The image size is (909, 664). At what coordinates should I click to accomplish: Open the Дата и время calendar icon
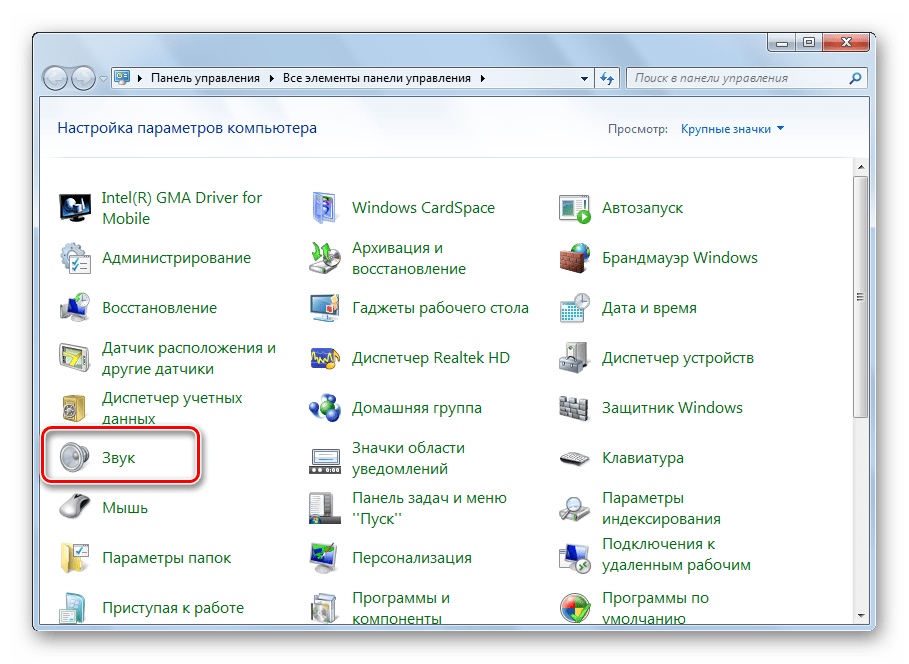575,308
